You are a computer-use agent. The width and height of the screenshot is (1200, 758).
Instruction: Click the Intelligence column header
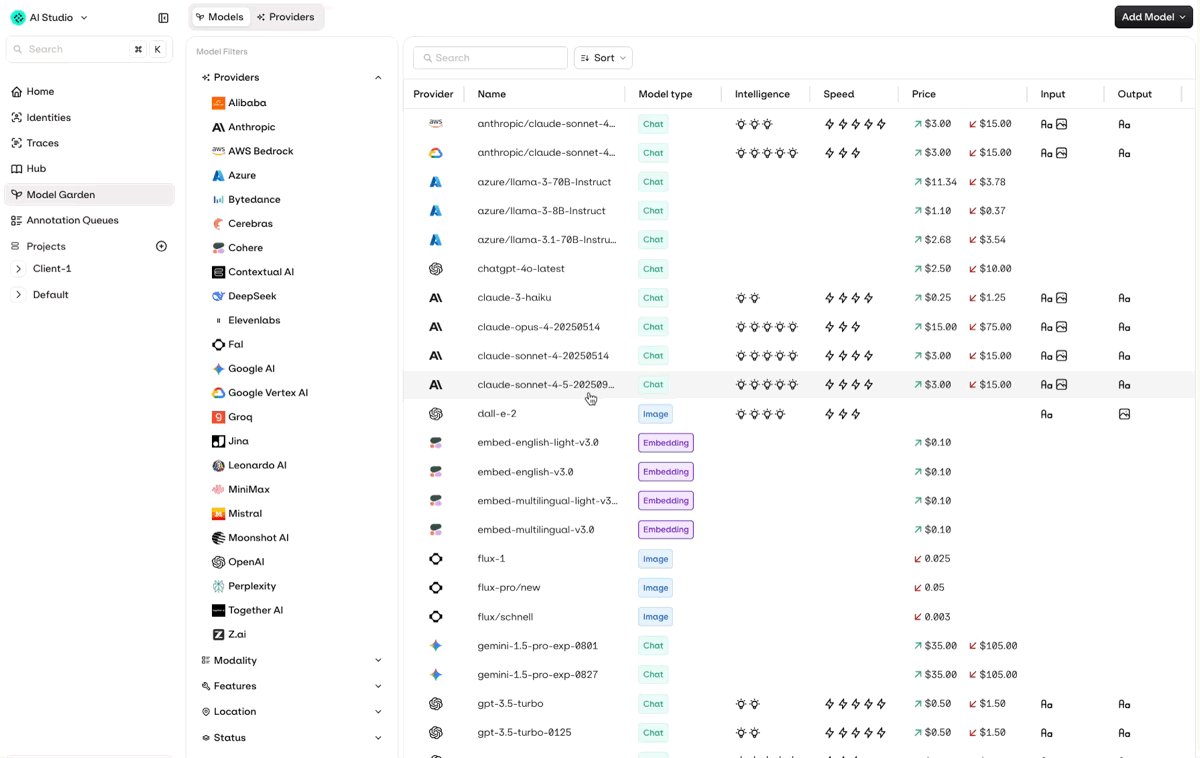[762, 94]
